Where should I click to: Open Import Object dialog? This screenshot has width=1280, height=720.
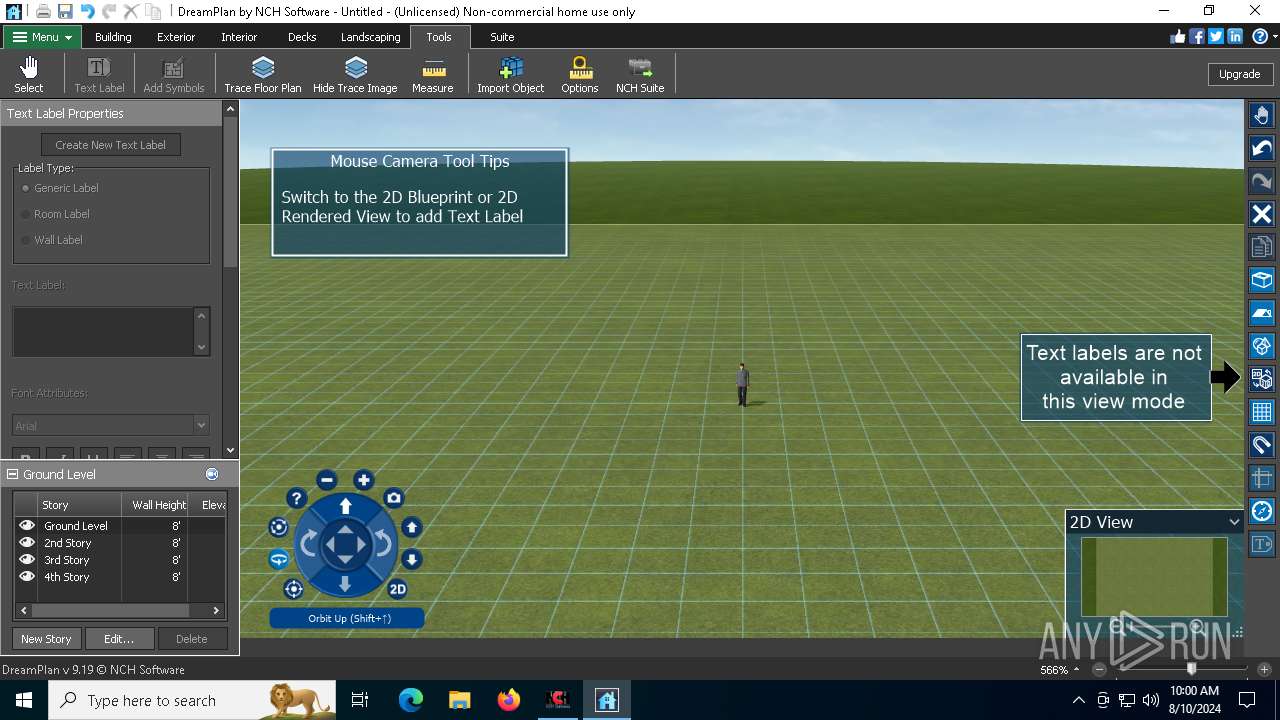click(511, 75)
